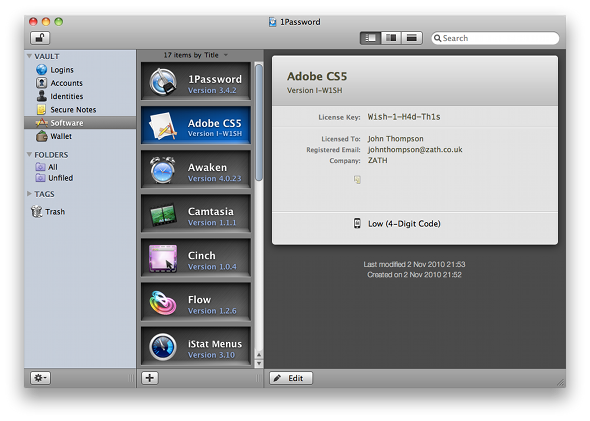Click the window resize grip corner
This screenshot has height=421, width=590.
tap(561, 383)
